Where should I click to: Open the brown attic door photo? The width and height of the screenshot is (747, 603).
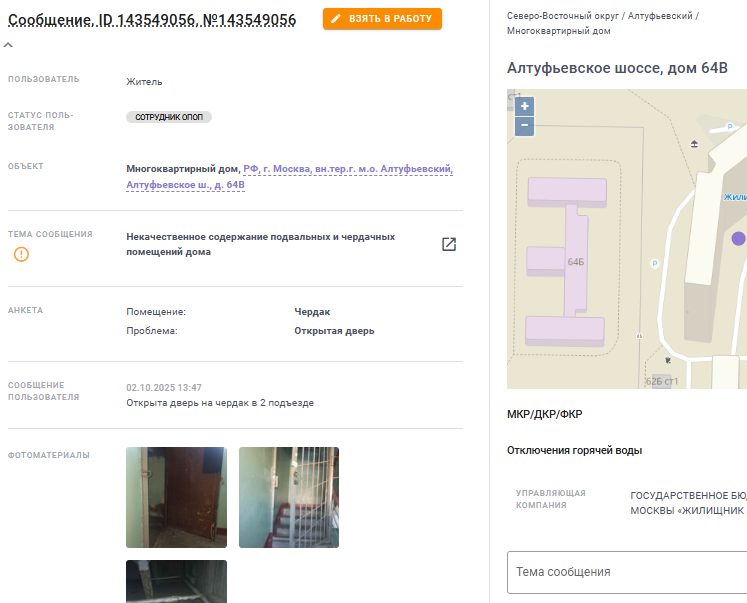point(176,497)
